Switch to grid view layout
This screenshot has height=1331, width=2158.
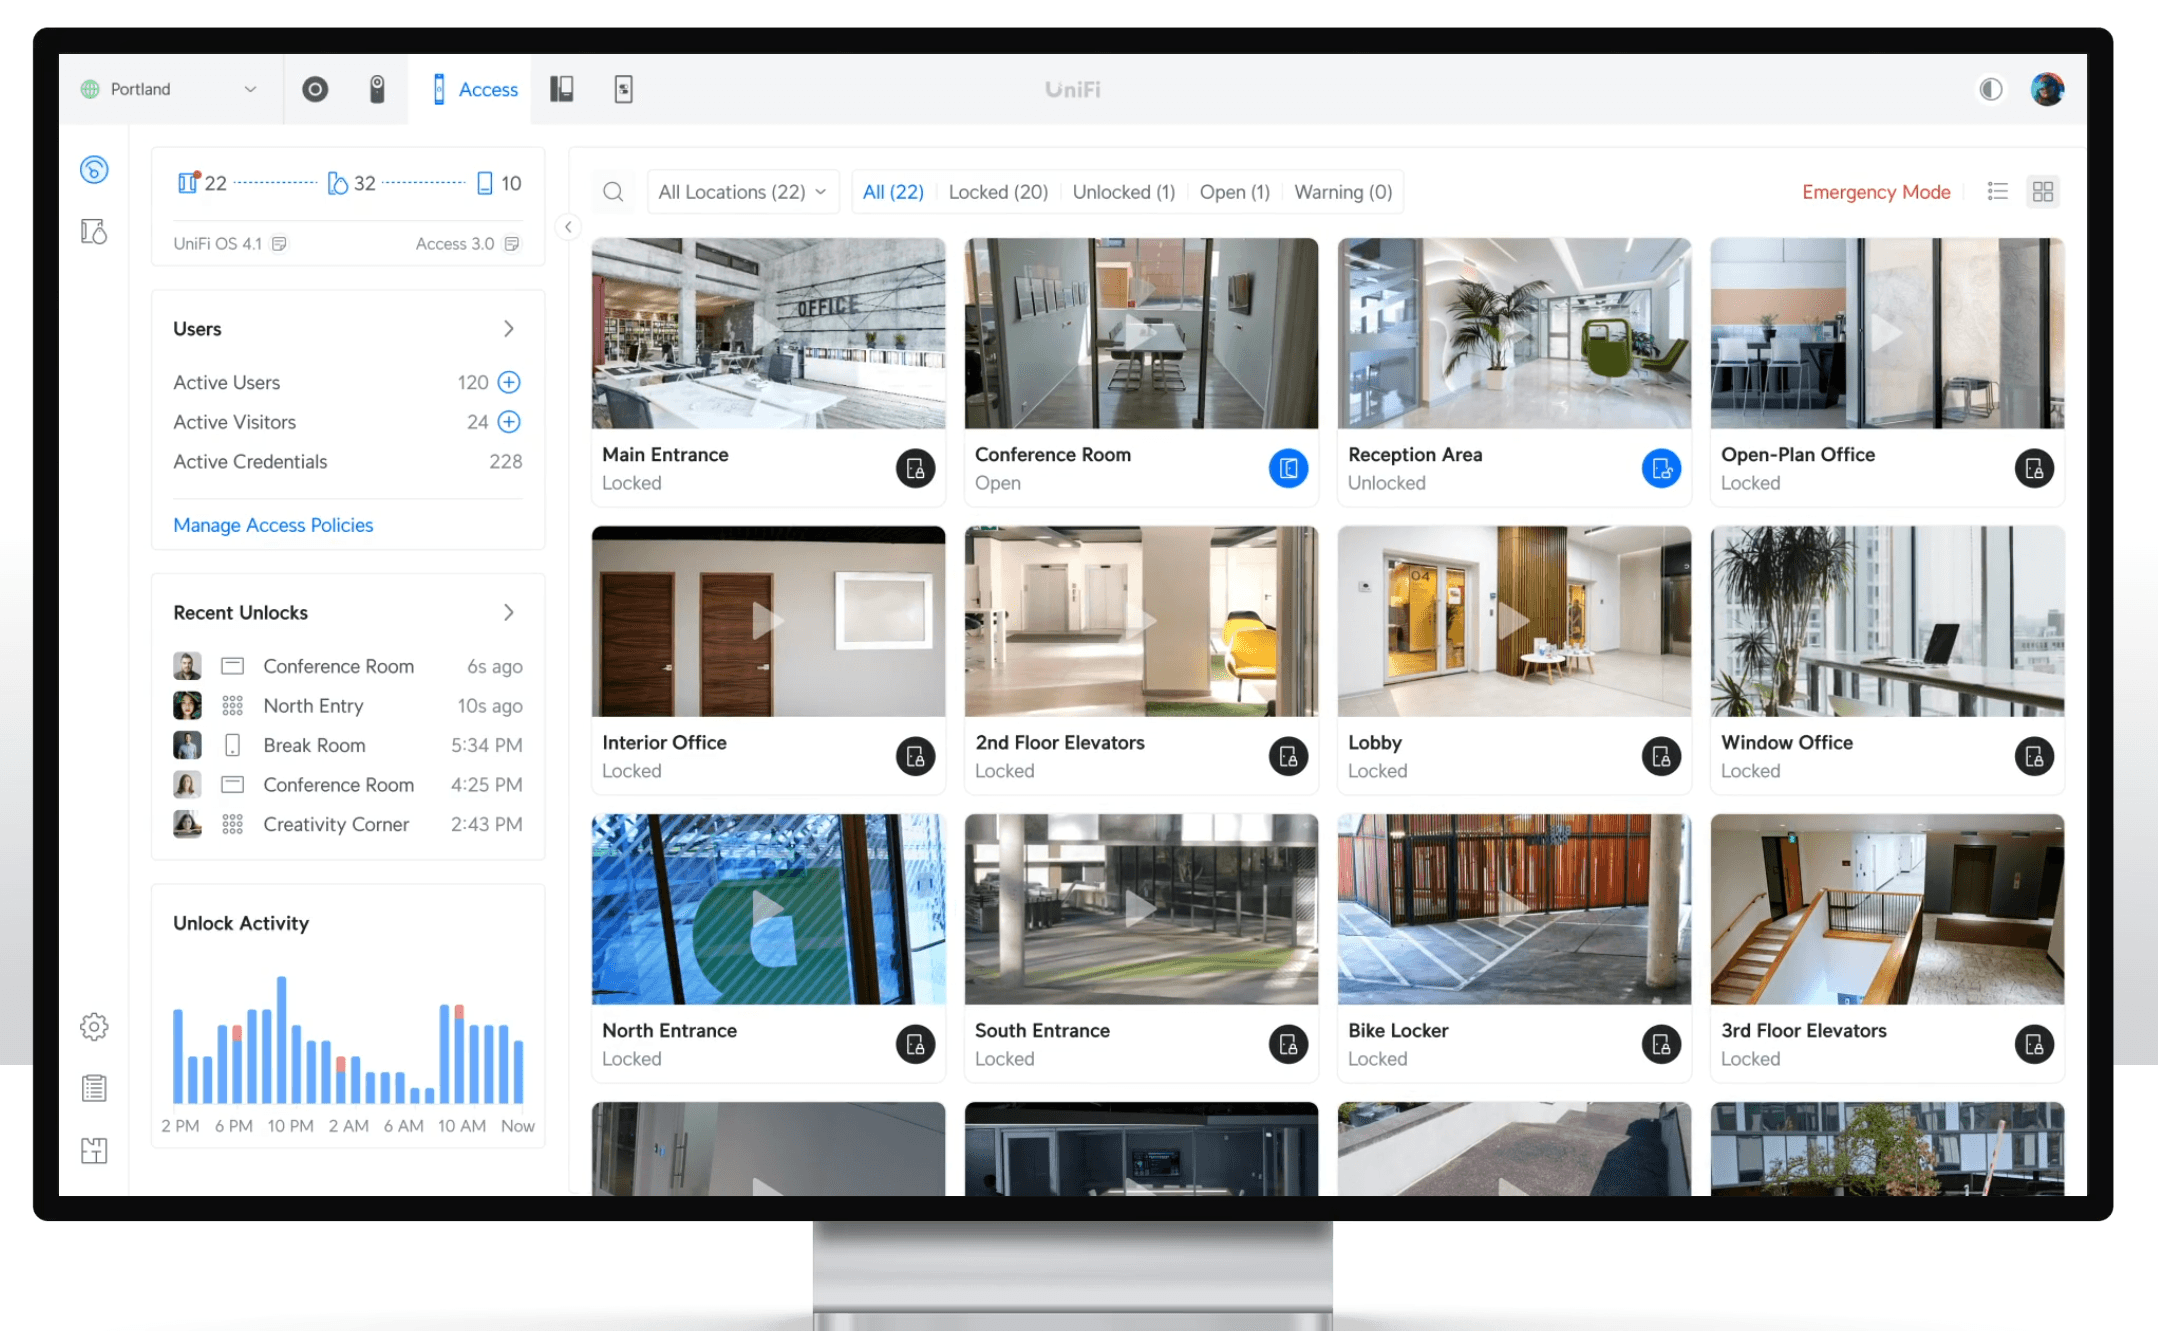(2042, 192)
